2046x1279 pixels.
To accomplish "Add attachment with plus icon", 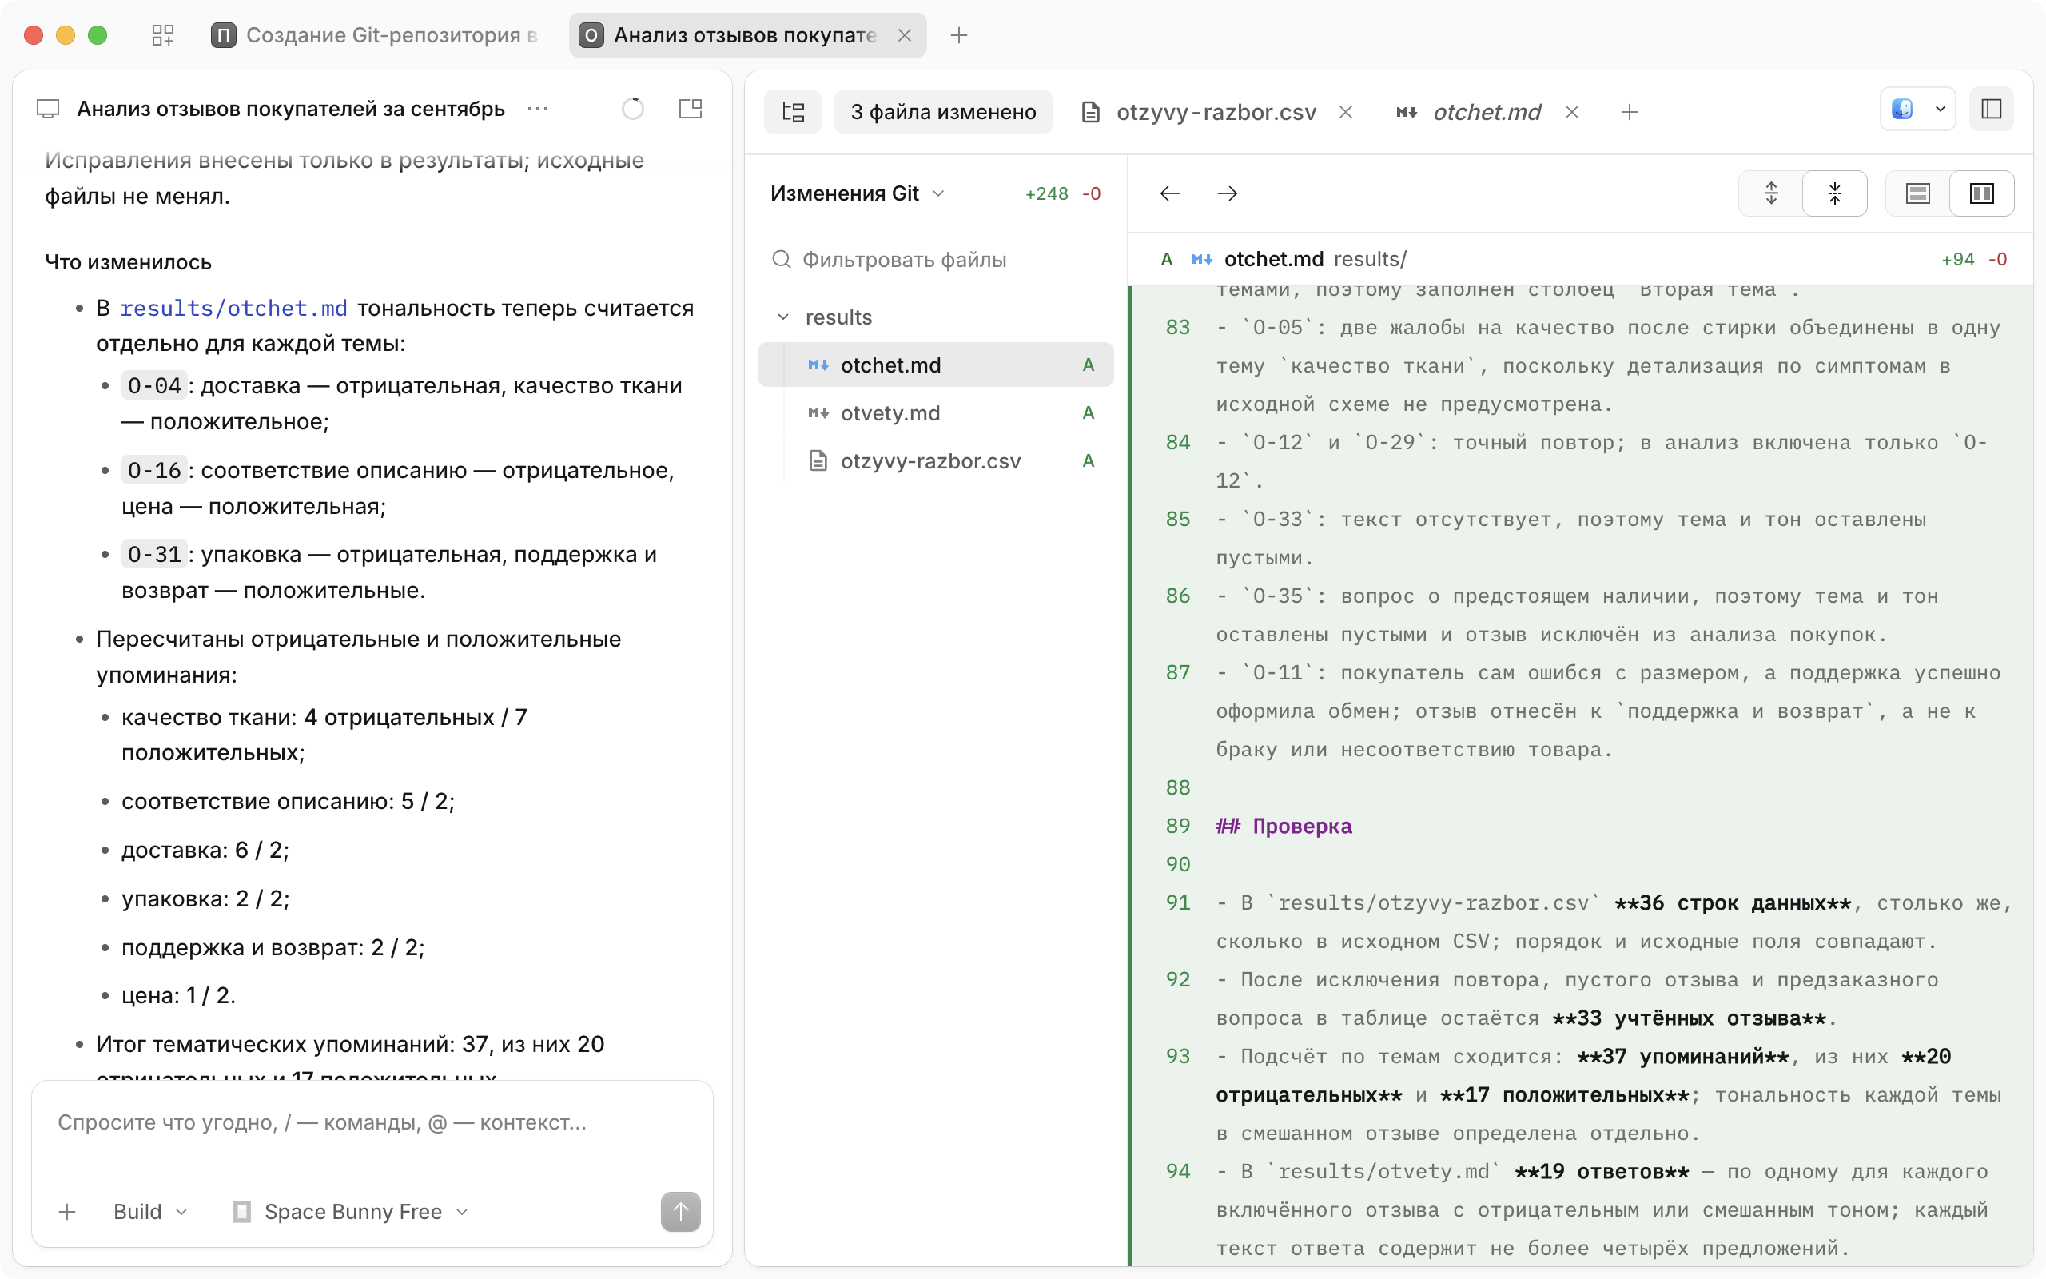I will pyautogui.click(x=67, y=1212).
